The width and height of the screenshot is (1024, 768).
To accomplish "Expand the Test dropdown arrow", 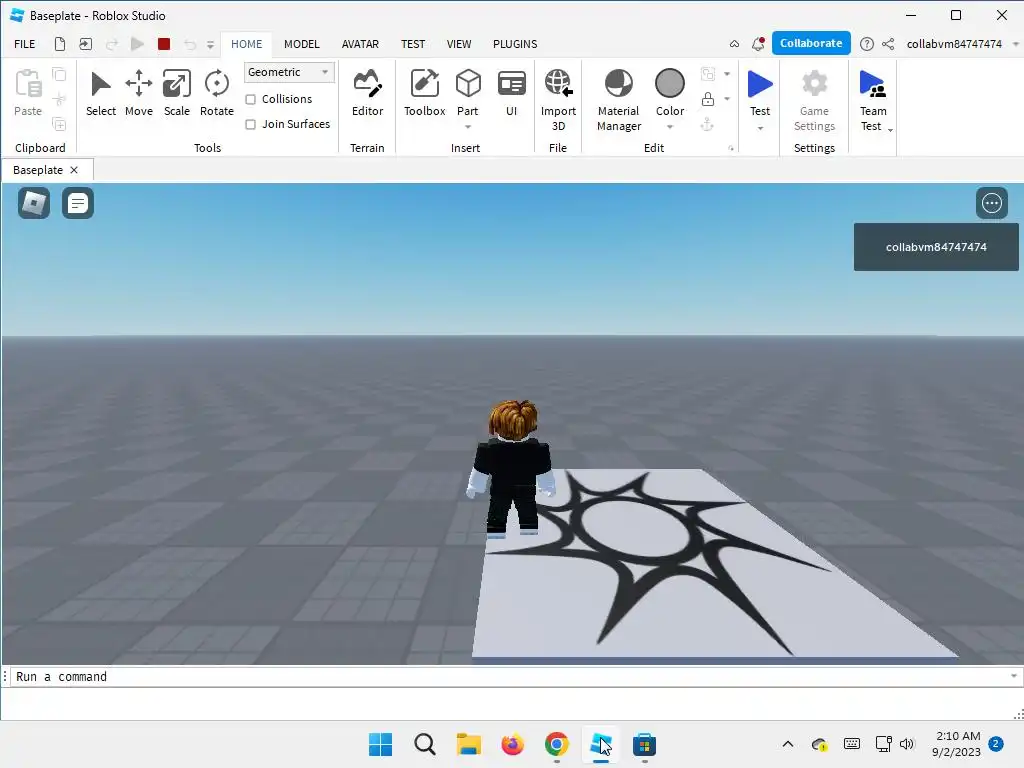I will (x=760, y=128).
